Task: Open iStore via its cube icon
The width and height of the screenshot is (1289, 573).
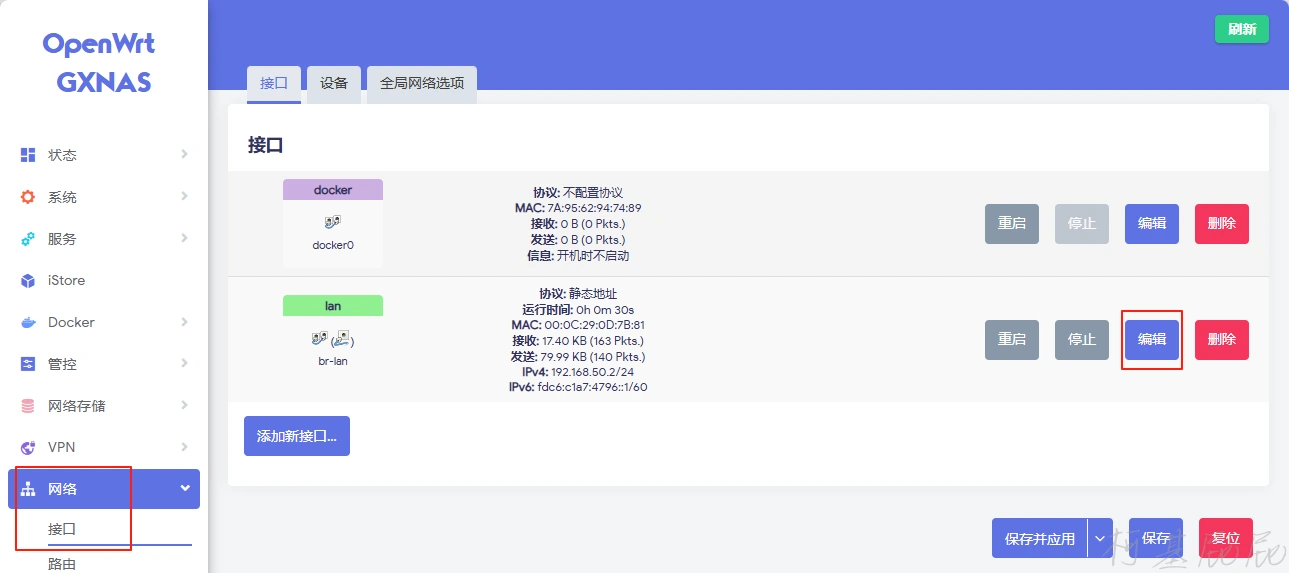Action: [28, 281]
